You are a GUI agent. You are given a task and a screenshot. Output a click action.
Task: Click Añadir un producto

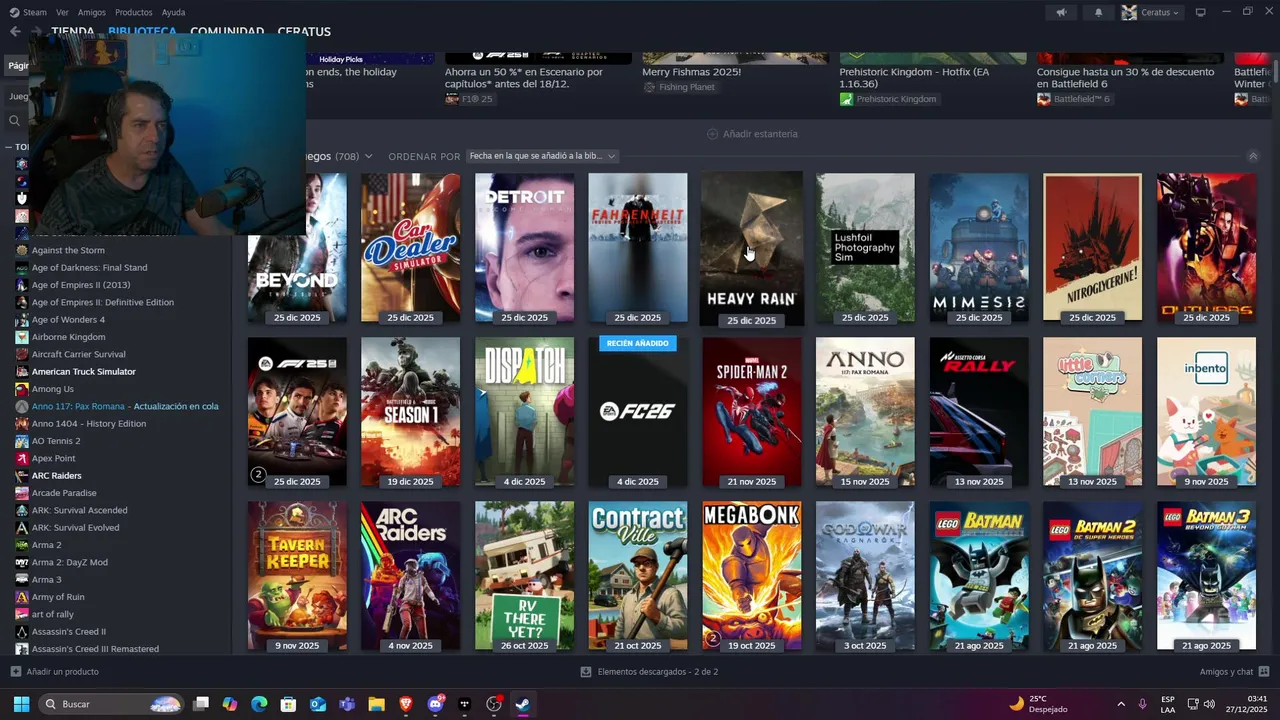point(54,672)
